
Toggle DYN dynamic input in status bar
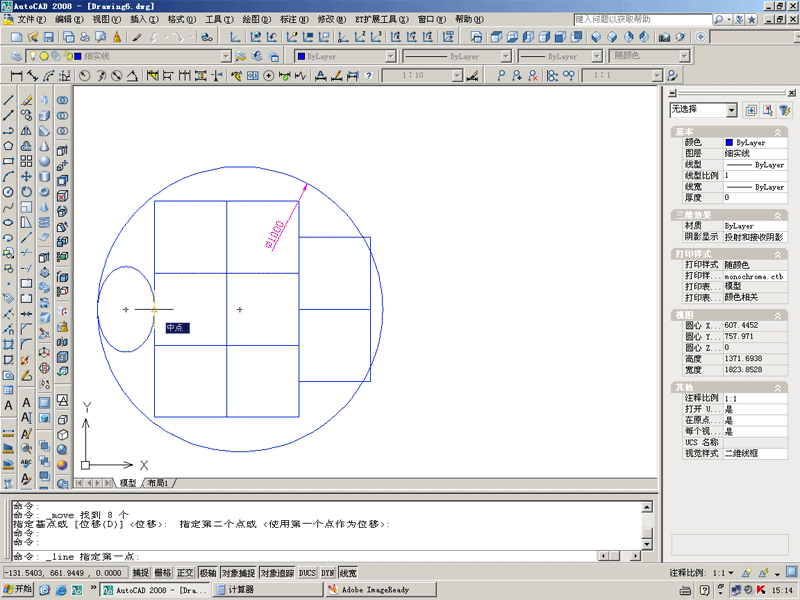pyautogui.click(x=327, y=573)
